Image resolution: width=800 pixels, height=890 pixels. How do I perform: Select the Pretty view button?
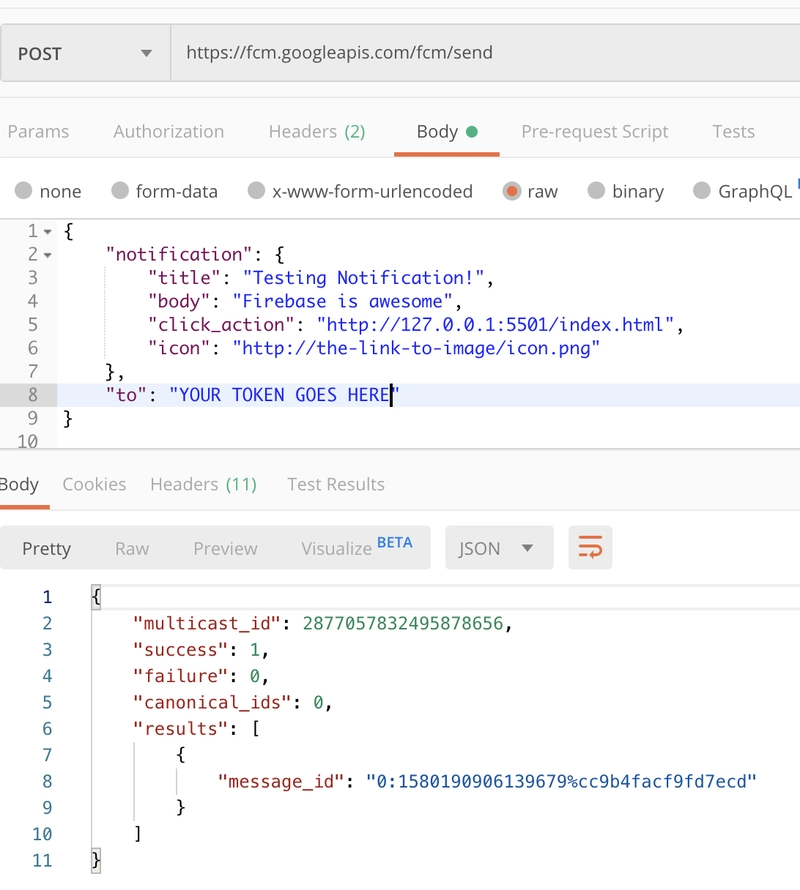(47, 548)
